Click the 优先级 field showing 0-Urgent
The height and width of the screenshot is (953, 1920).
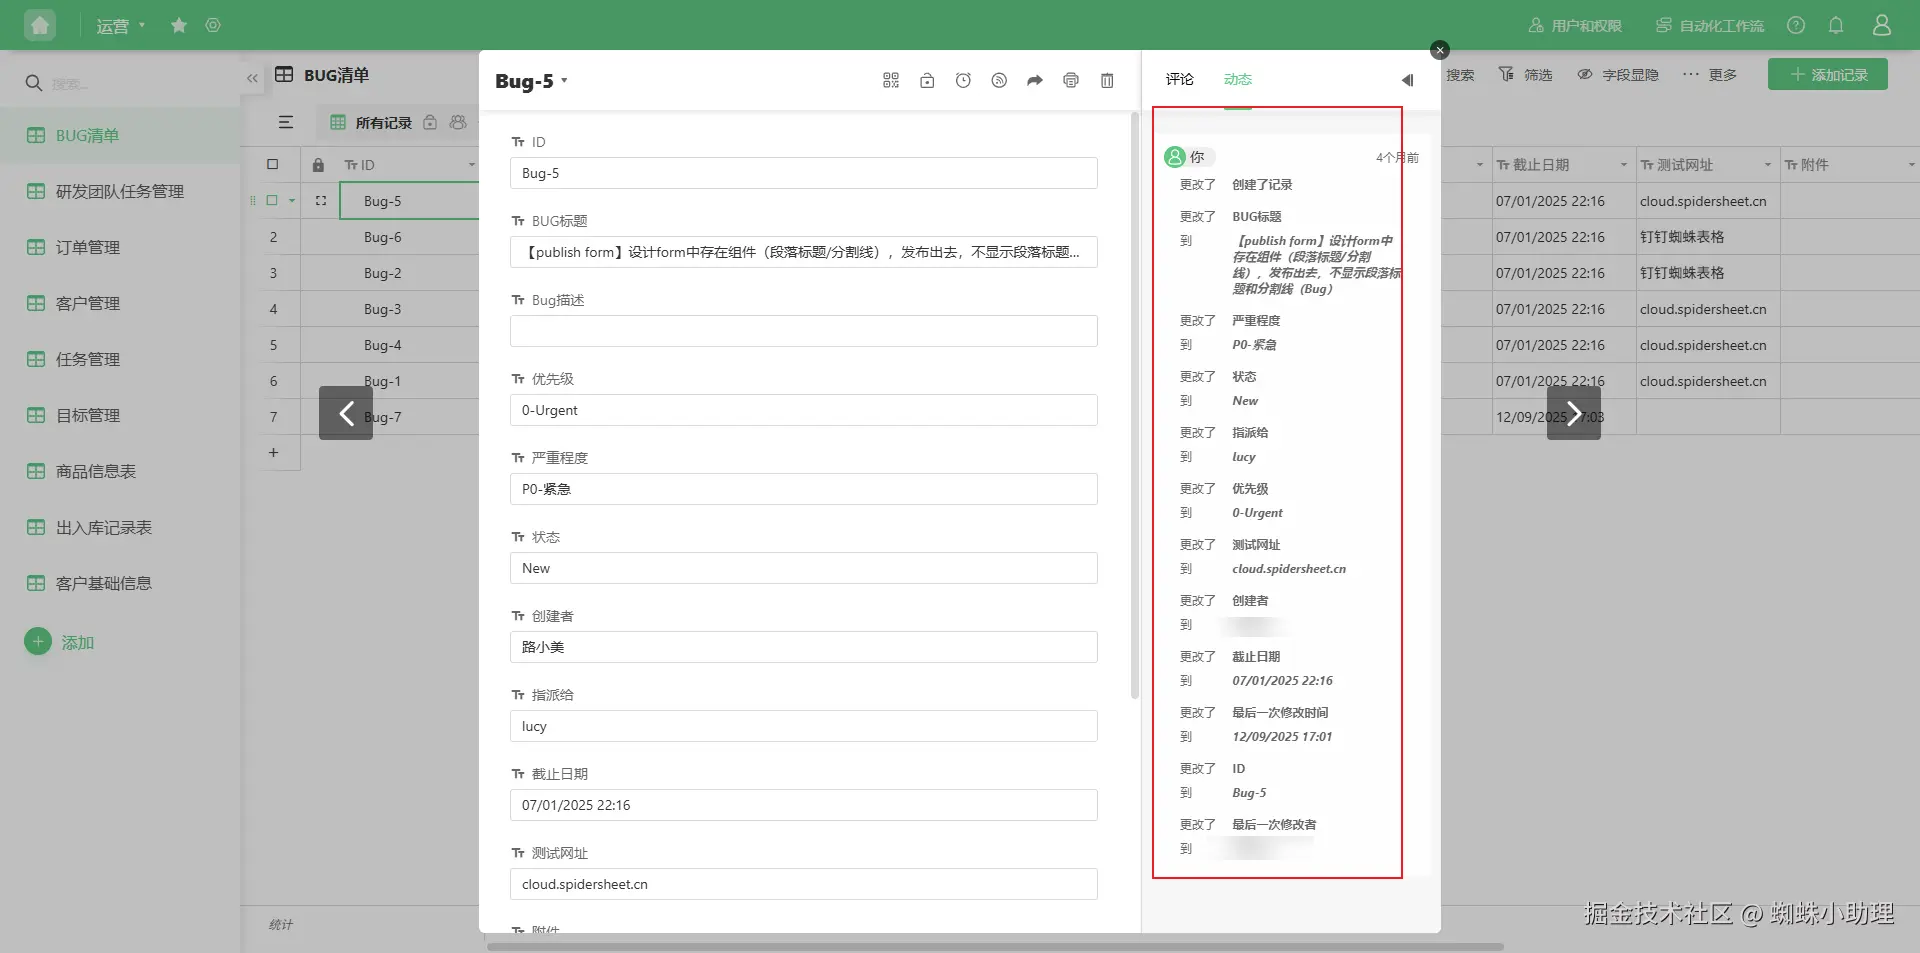(804, 410)
